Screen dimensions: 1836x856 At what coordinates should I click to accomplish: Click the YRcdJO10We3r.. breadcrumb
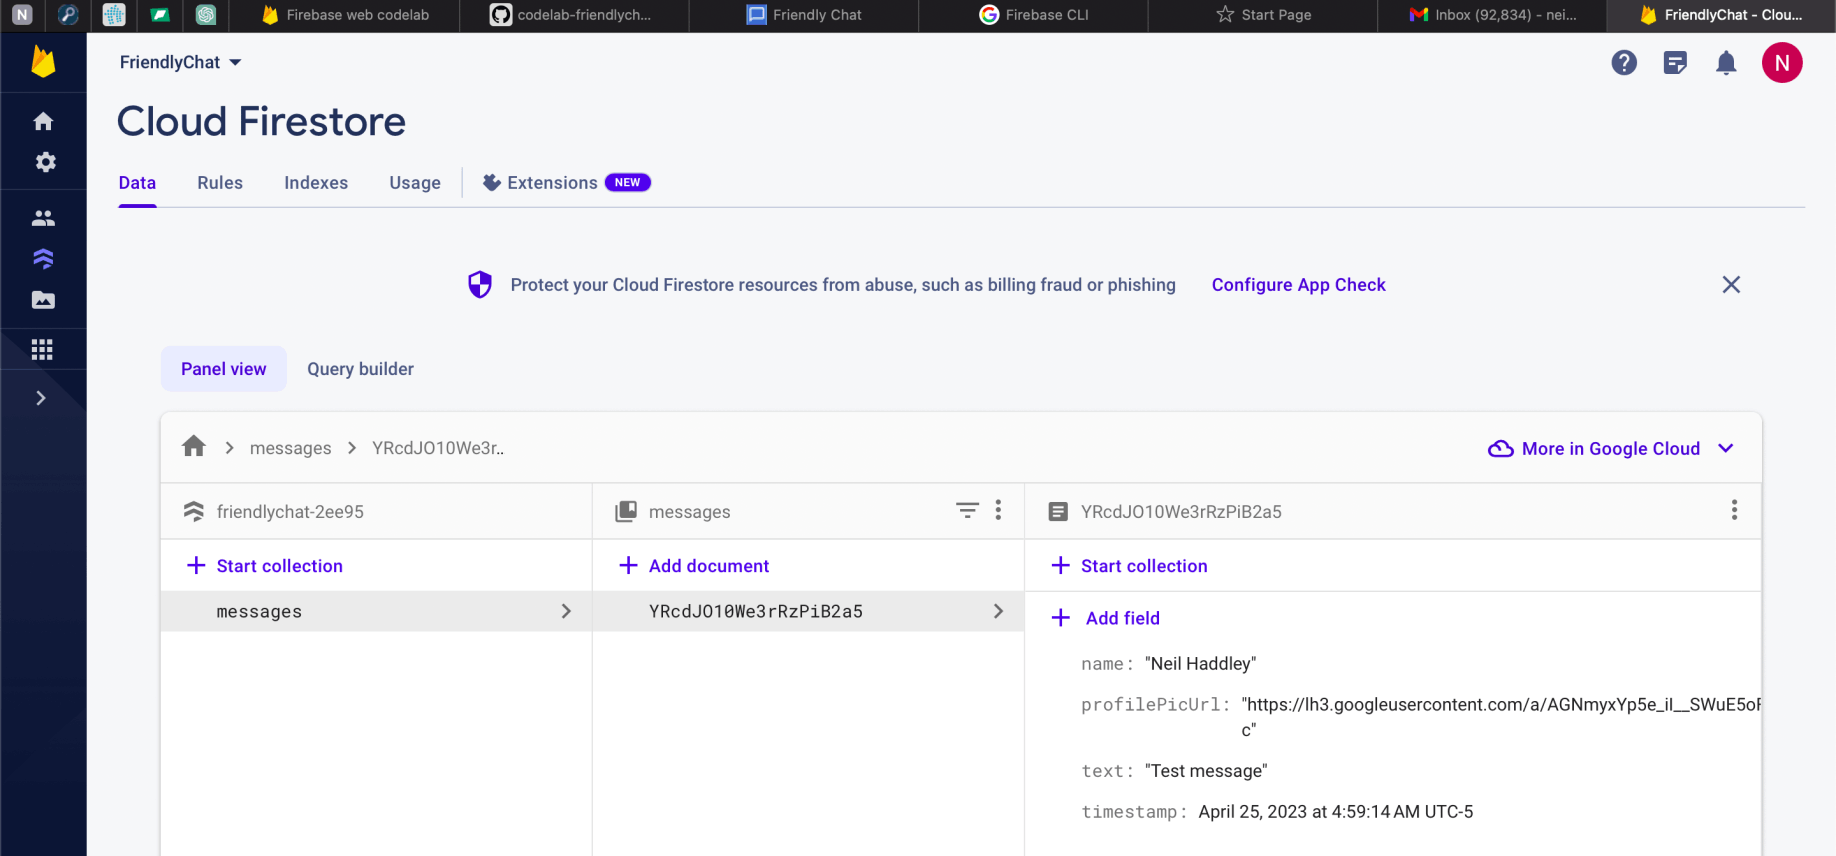click(438, 448)
